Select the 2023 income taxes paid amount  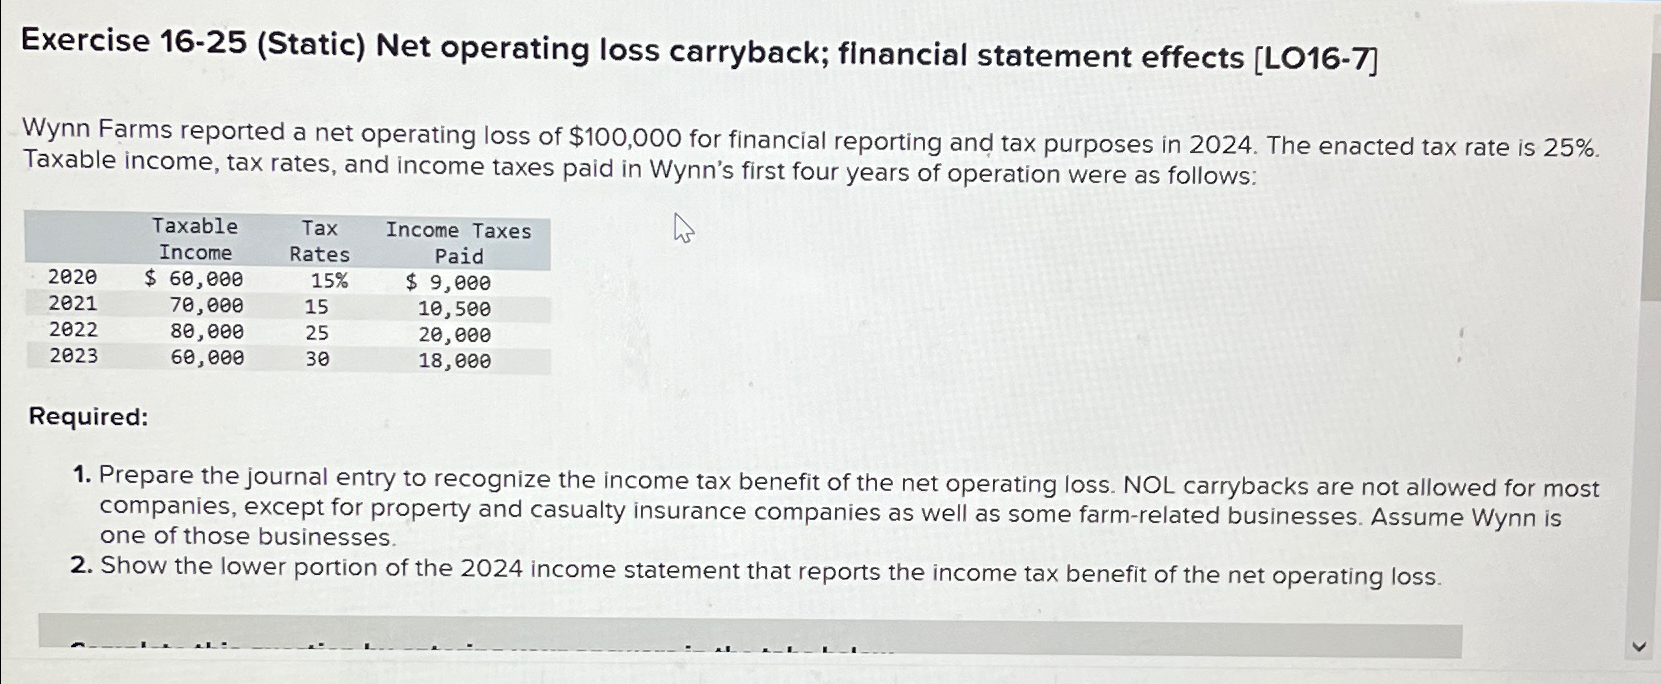point(456,359)
